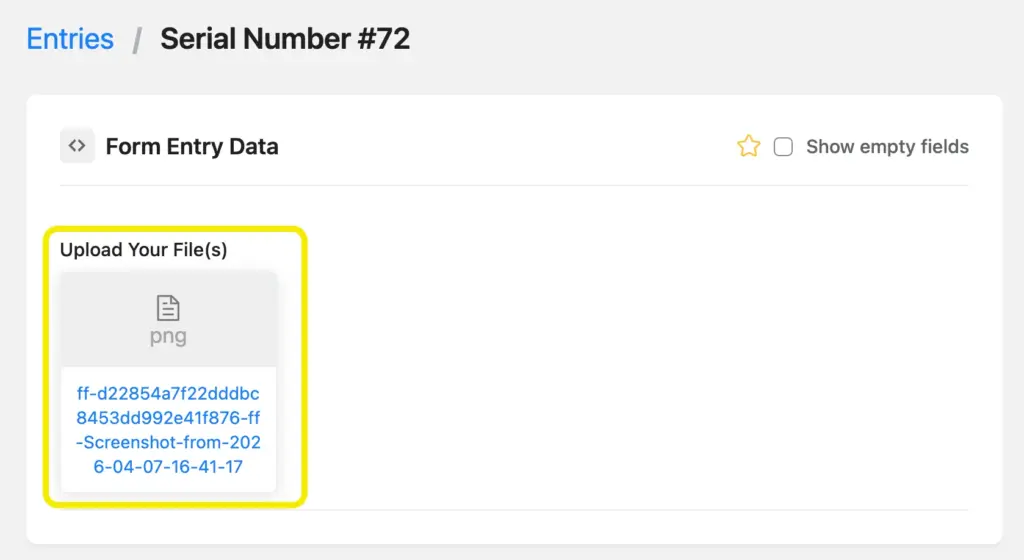Click the png document file icon
The image size is (1024, 560).
pyautogui.click(x=168, y=308)
